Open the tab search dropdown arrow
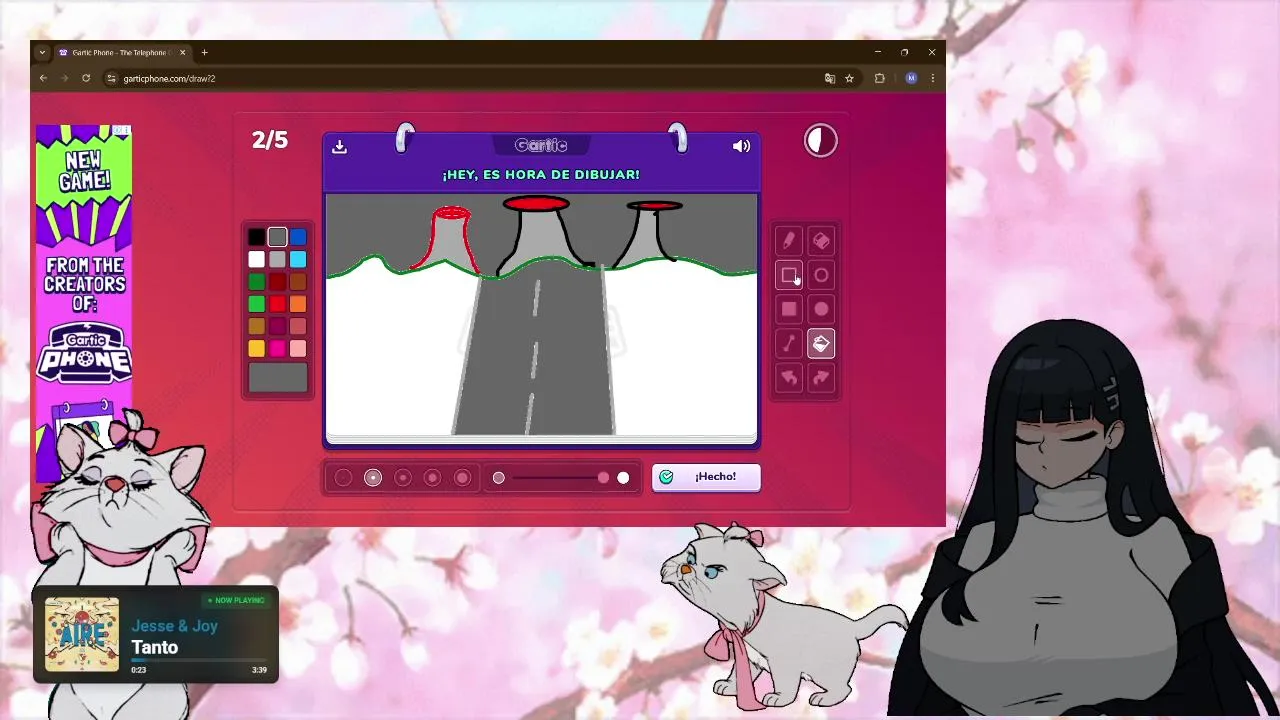 point(42,52)
